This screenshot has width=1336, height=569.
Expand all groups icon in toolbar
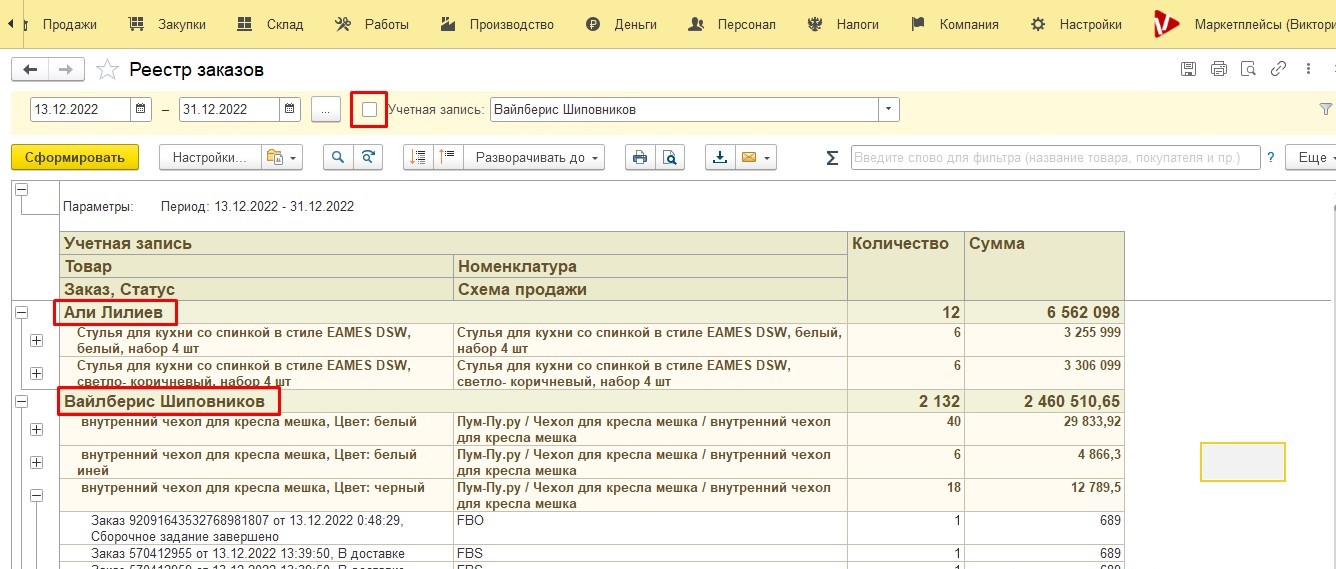[448, 157]
